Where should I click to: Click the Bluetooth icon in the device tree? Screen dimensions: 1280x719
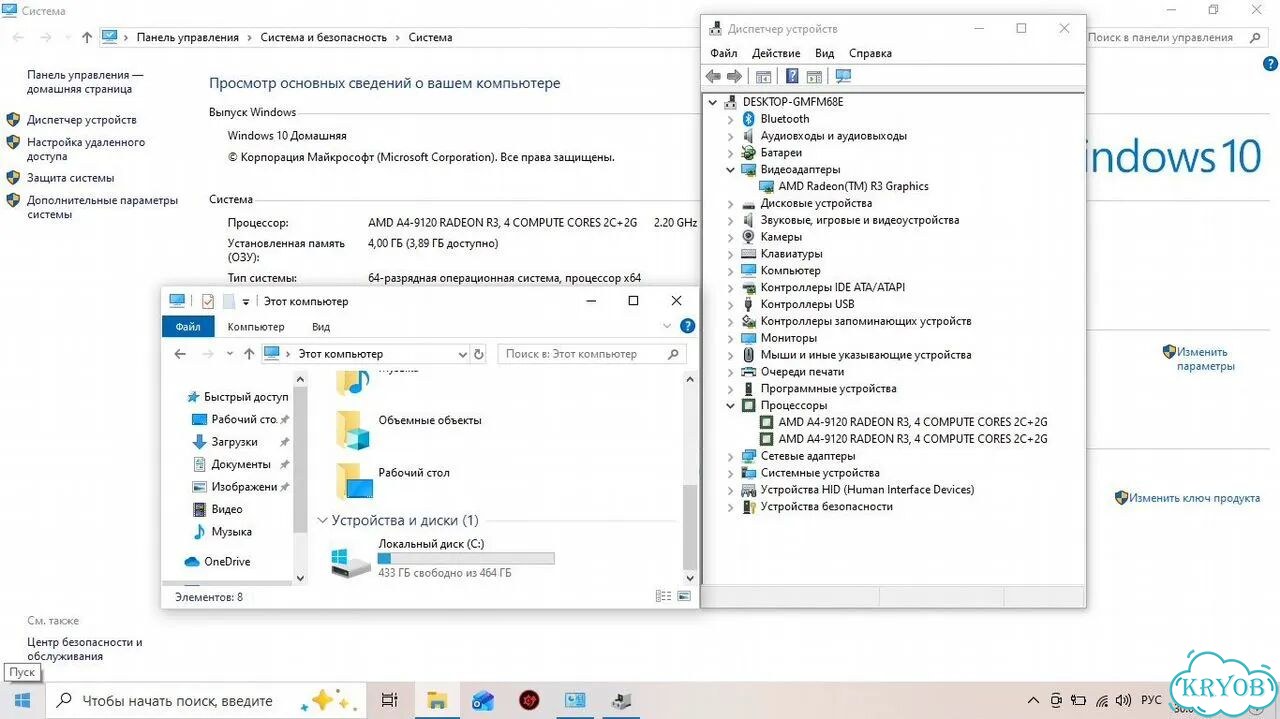[x=749, y=119]
